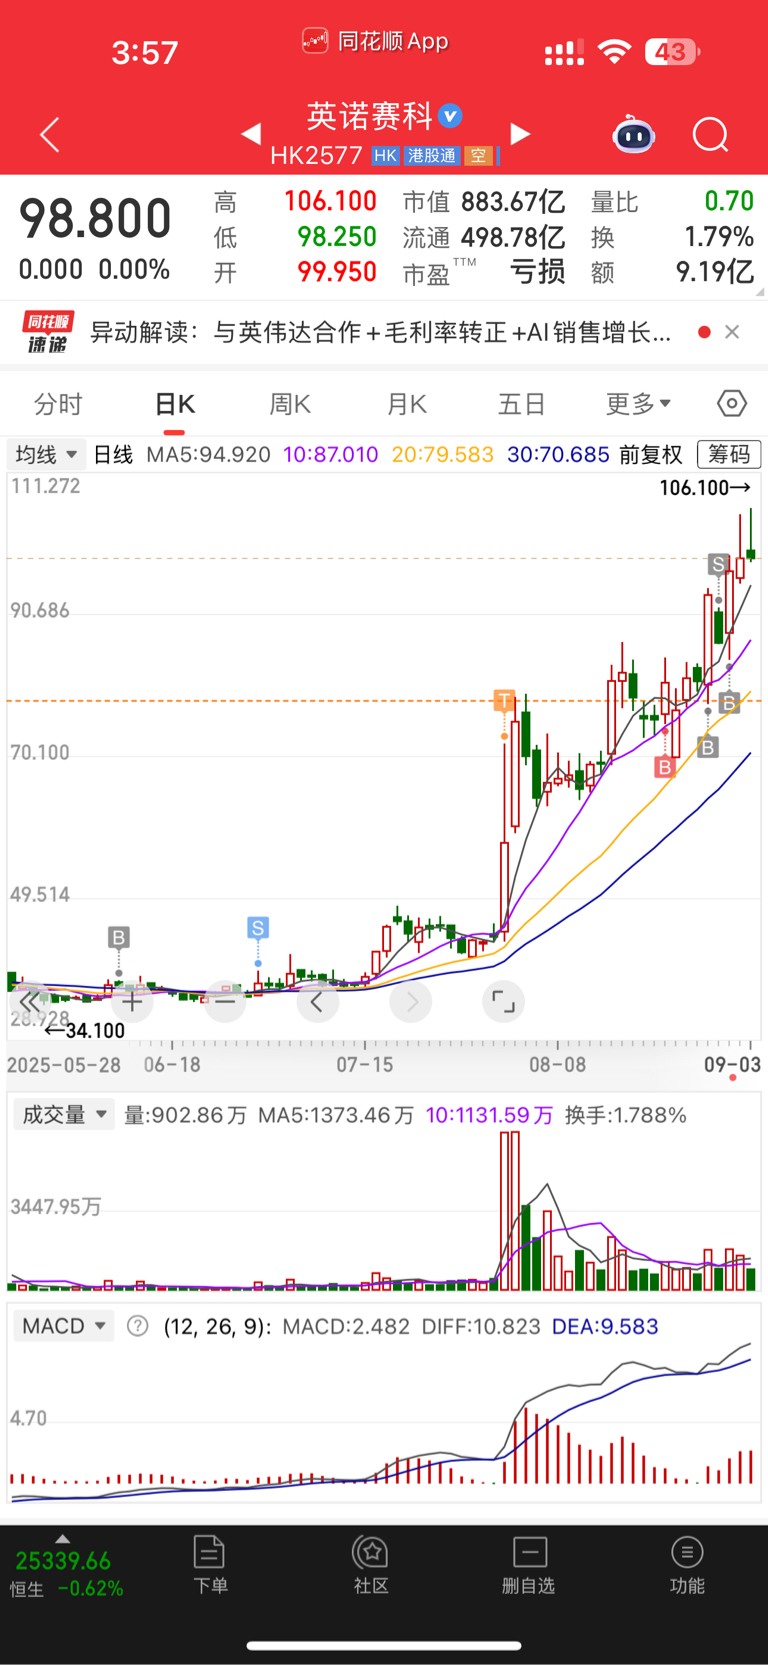Tap the 同花顺 App return label at top
768x1665 pixels.
375,41
